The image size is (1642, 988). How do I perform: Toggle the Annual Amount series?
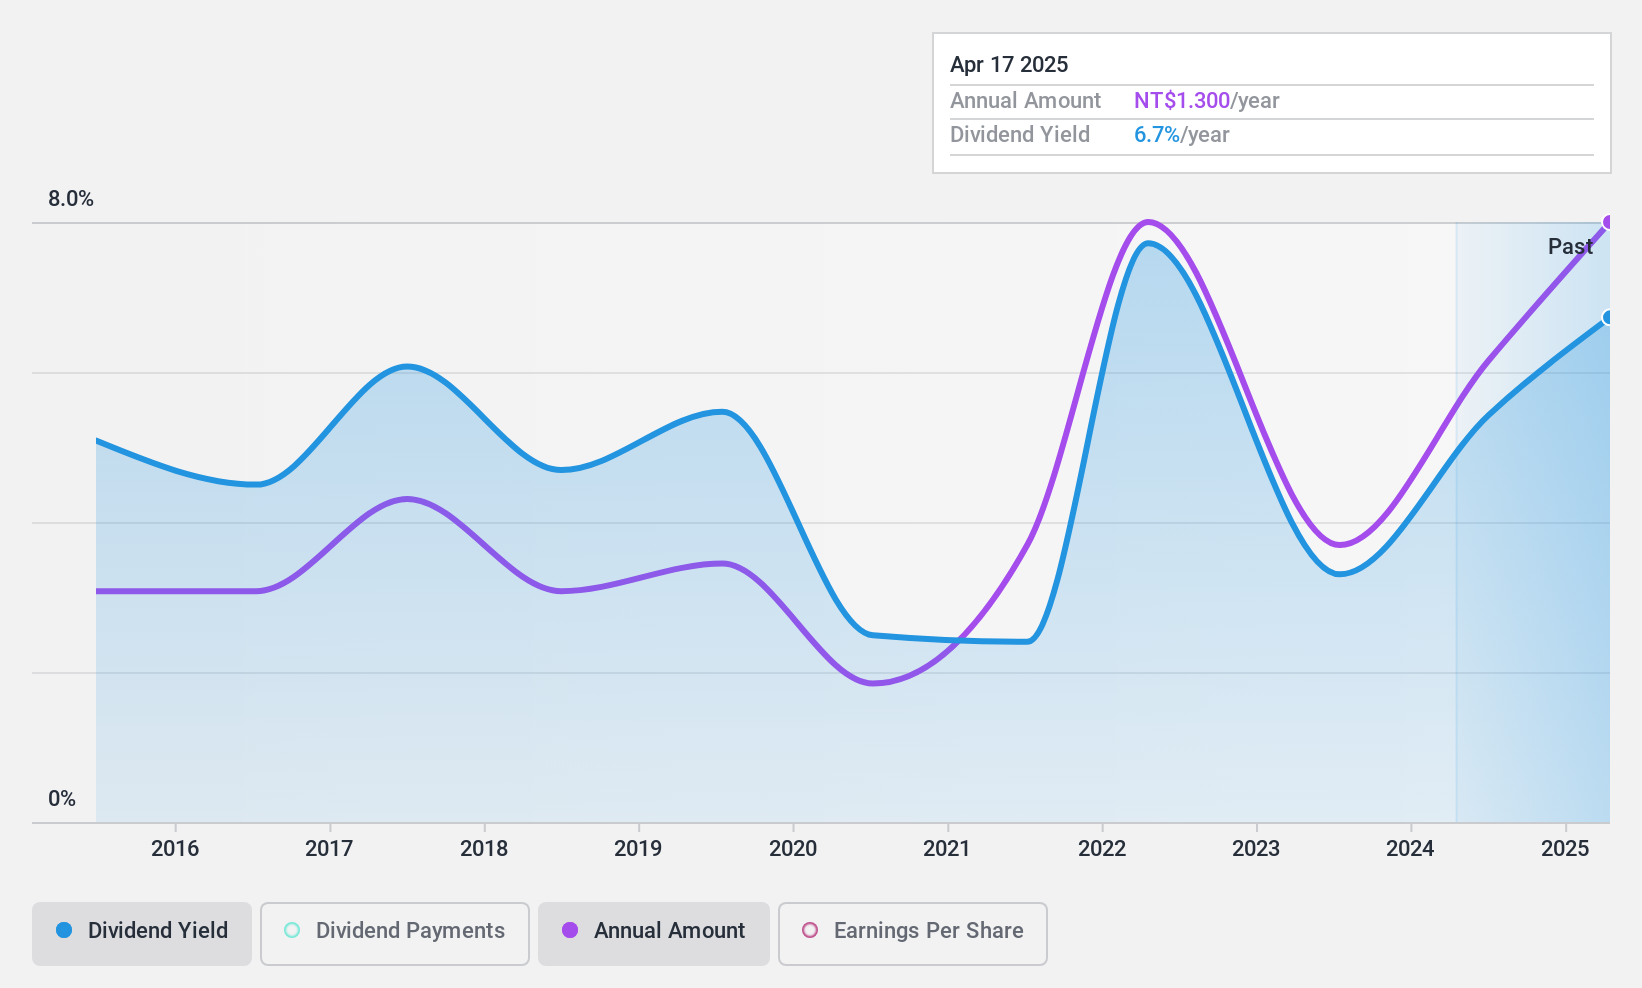[x=654, y=934]
